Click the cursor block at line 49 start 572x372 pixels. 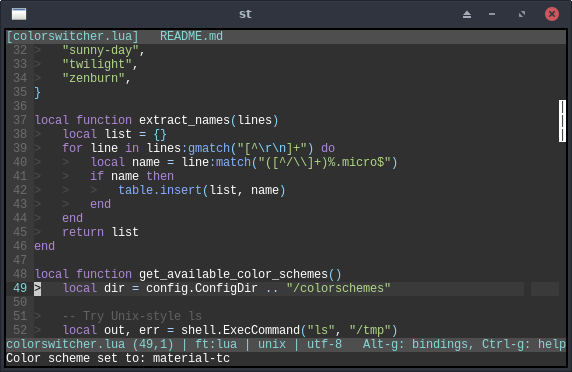tap(38, 288)
